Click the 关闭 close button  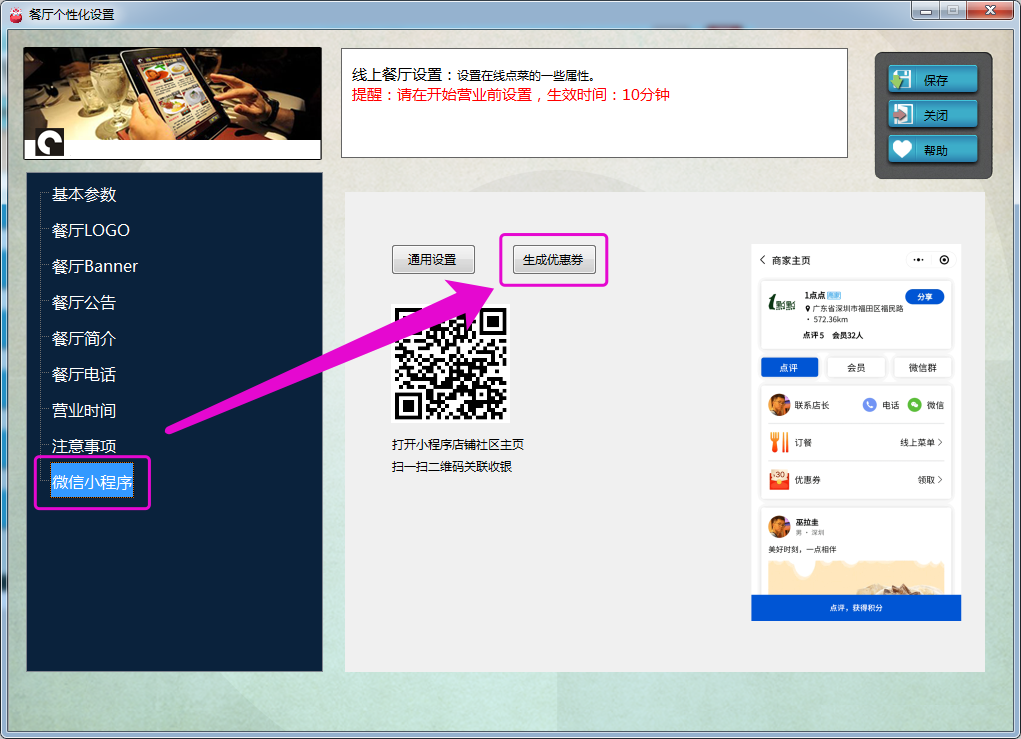click(932, 115)
